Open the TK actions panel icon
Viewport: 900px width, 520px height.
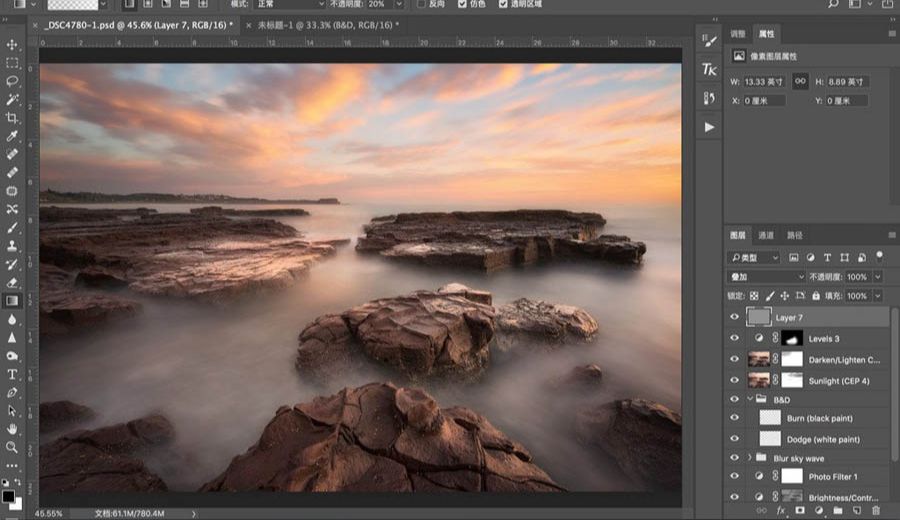point(709,69)
